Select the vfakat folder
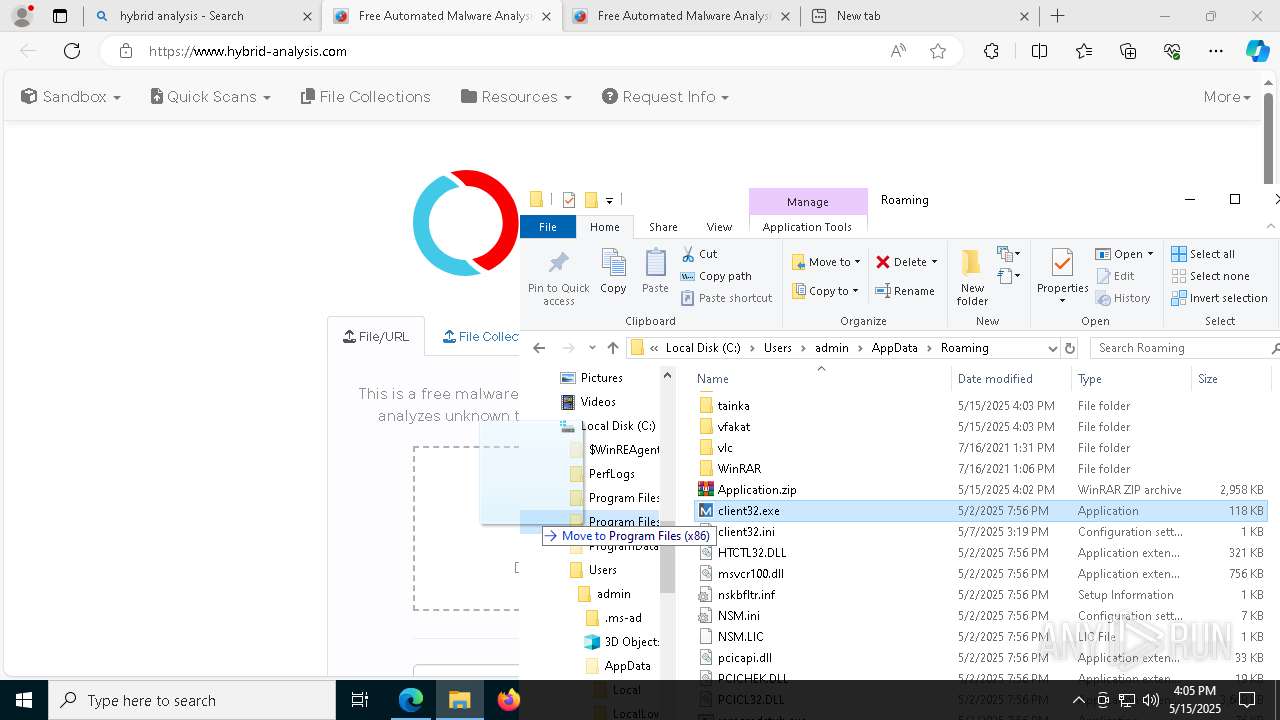 [x=734, y=427]
